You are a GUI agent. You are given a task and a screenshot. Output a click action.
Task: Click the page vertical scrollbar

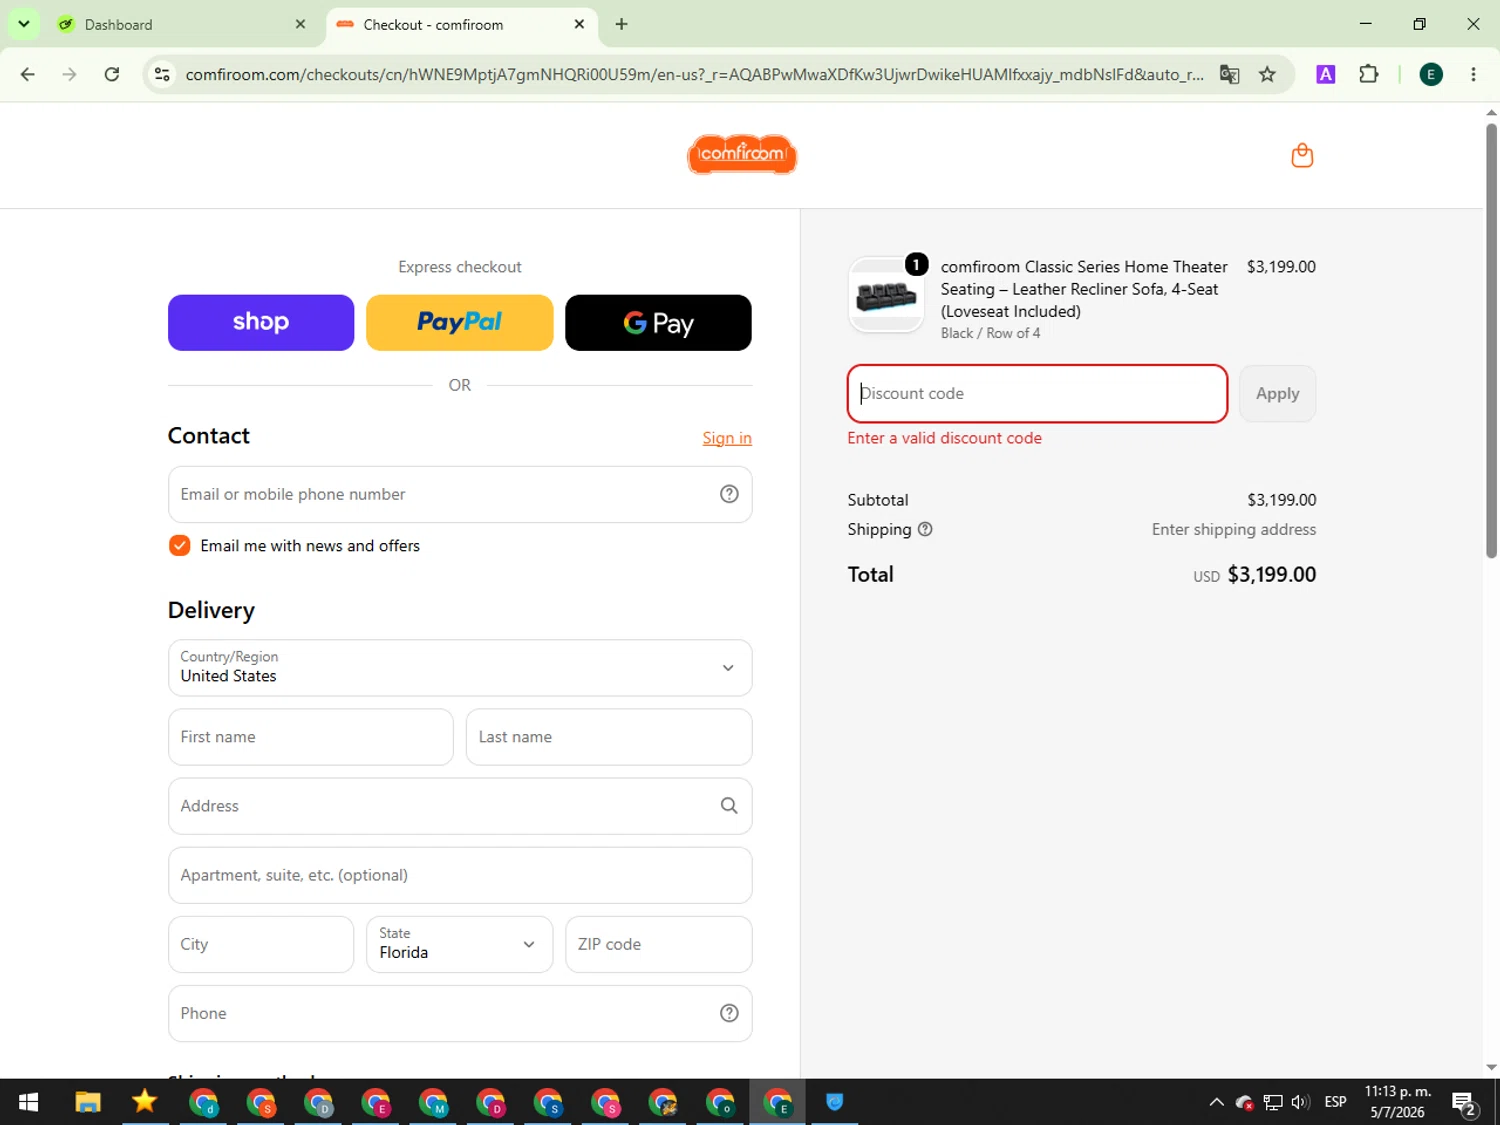(x=1491, y=340)
